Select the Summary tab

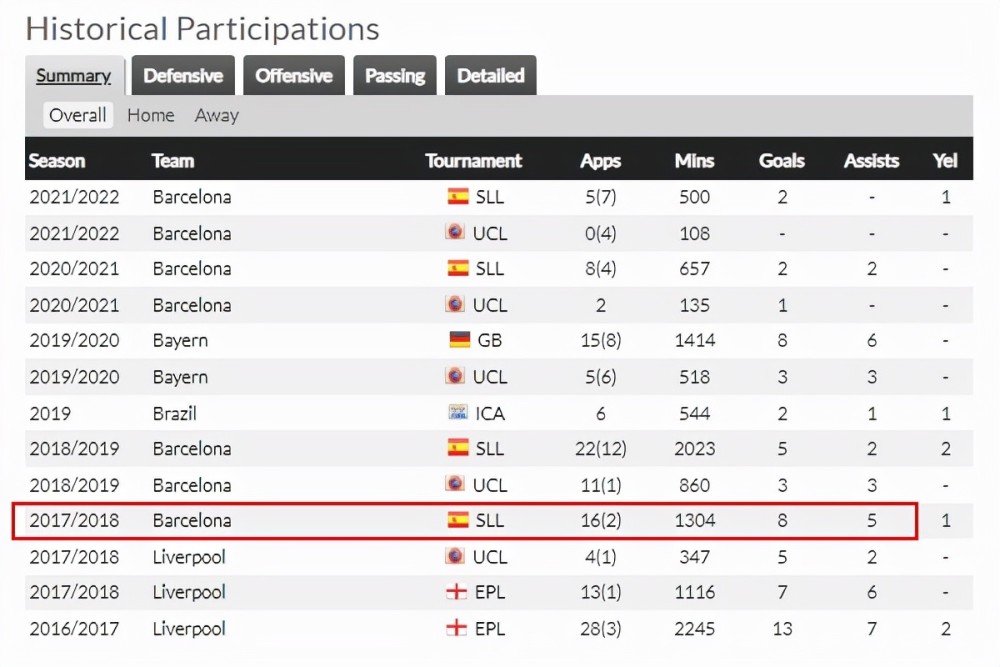click(74, 75)
